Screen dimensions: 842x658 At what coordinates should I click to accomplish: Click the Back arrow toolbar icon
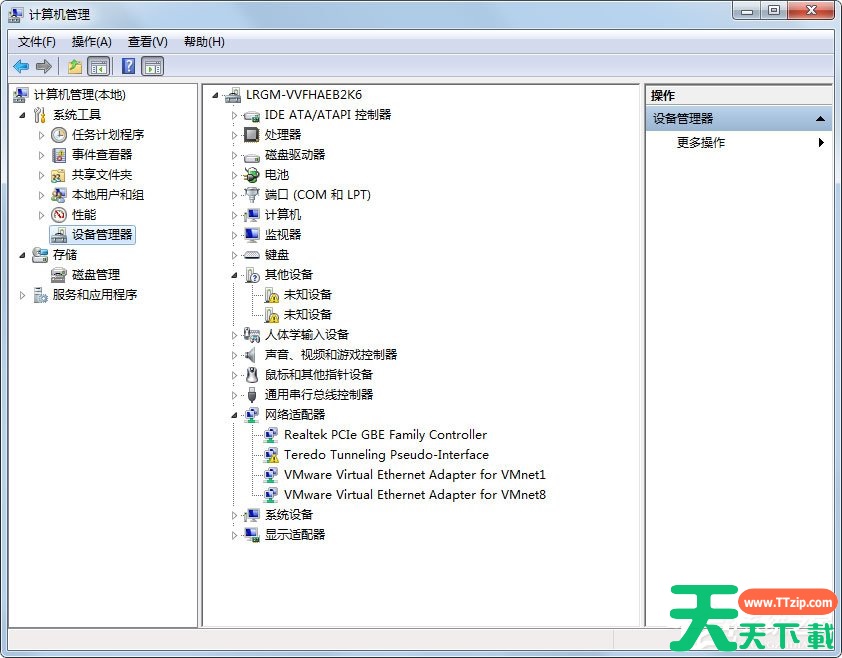[x=21, y=67]
